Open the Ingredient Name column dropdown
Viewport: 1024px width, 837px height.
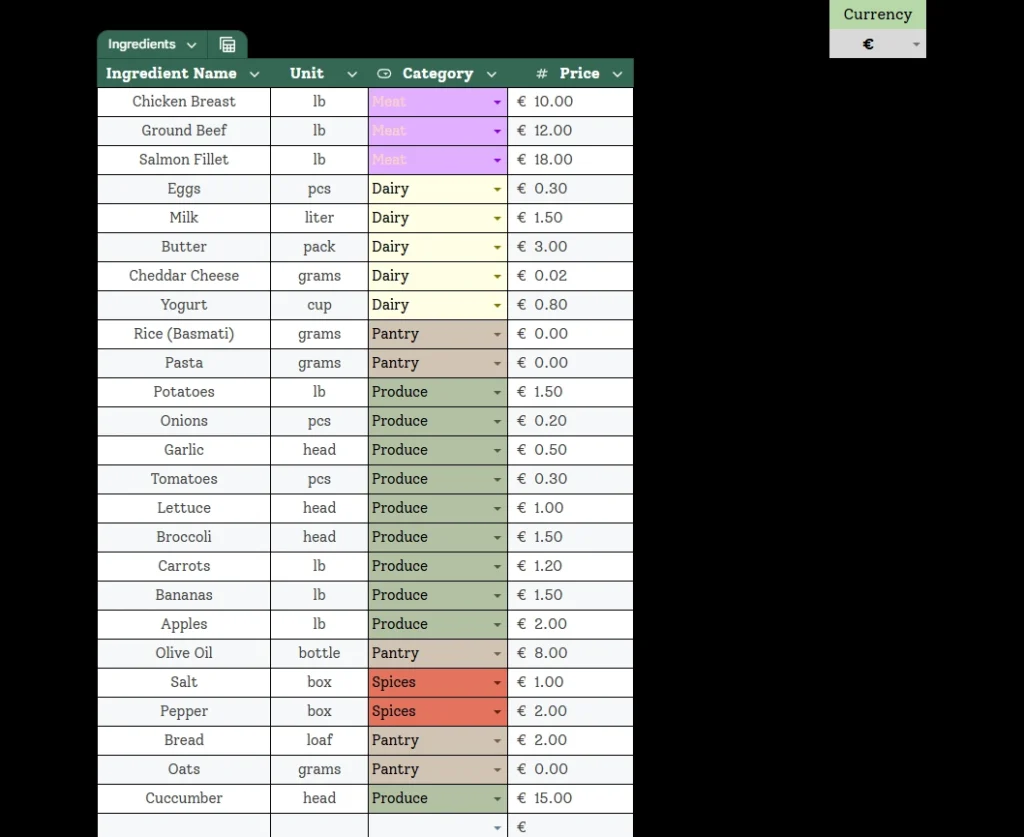pyautogui.click(x=254, y=73)
